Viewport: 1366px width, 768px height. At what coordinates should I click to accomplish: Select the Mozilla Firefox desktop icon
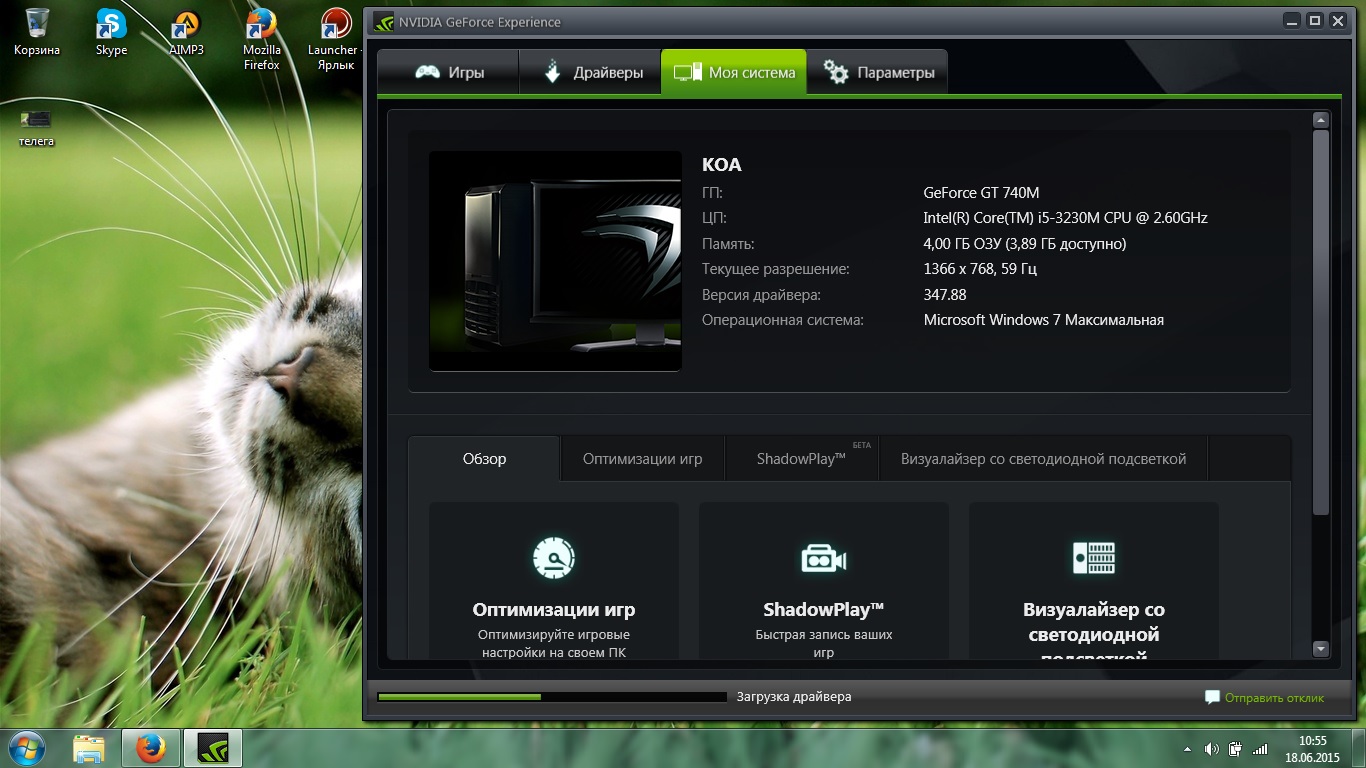tap(261, 39)
